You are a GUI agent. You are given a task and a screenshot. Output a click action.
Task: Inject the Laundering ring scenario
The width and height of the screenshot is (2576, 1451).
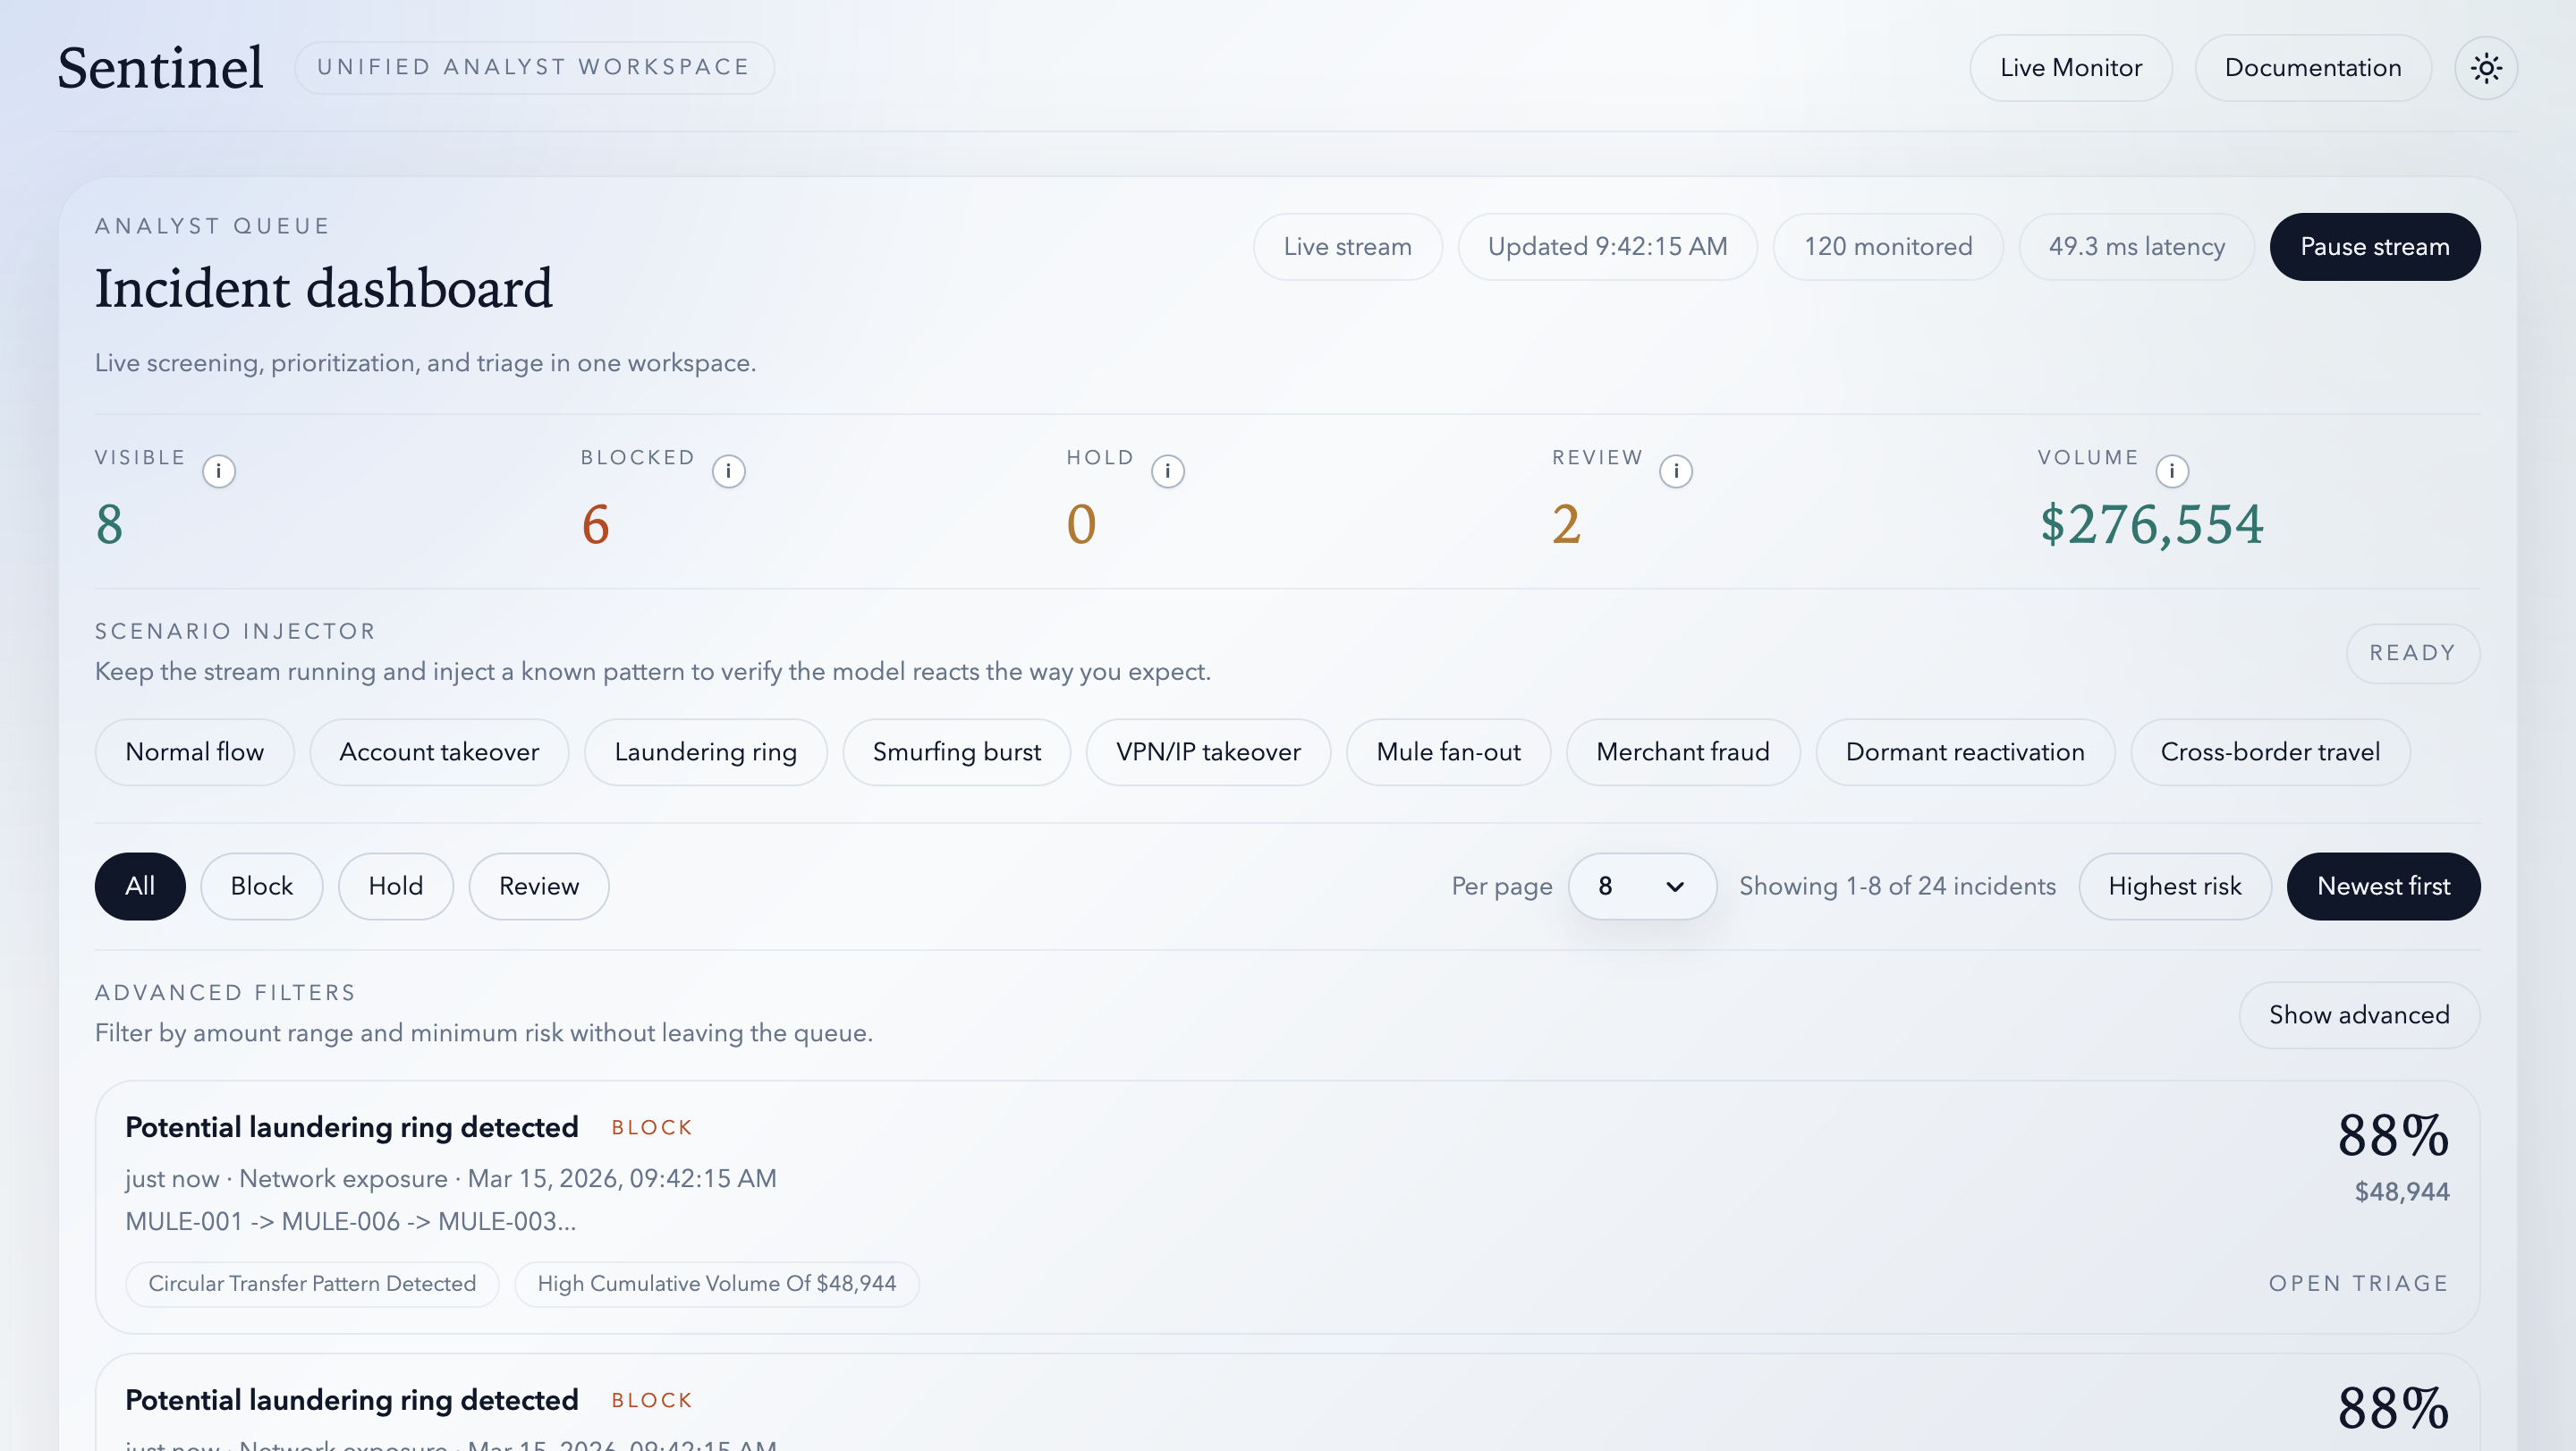tap(705, 752)
